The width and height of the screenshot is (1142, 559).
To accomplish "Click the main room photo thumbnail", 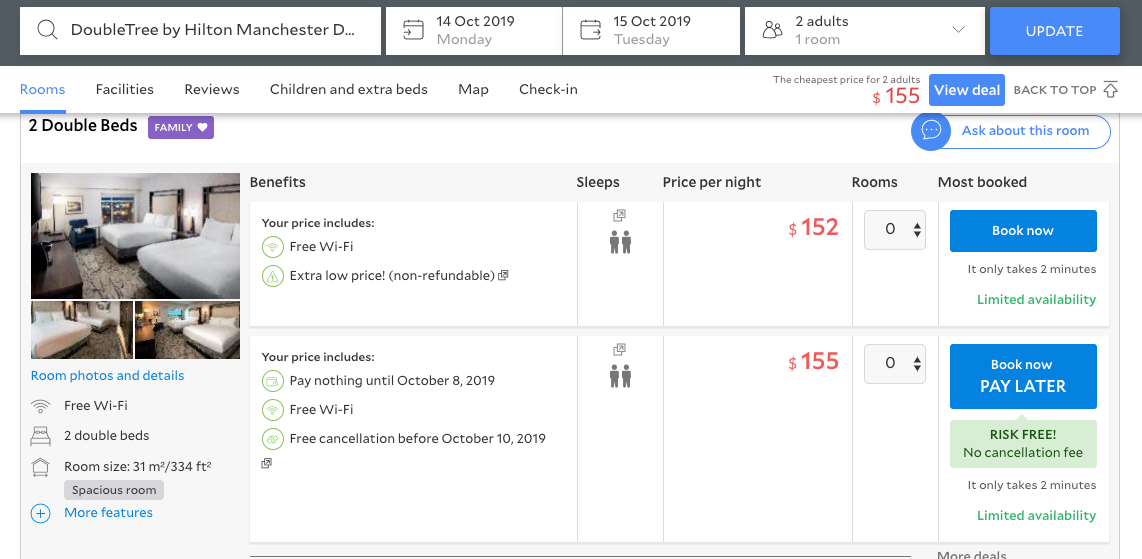I will (136, 236).
